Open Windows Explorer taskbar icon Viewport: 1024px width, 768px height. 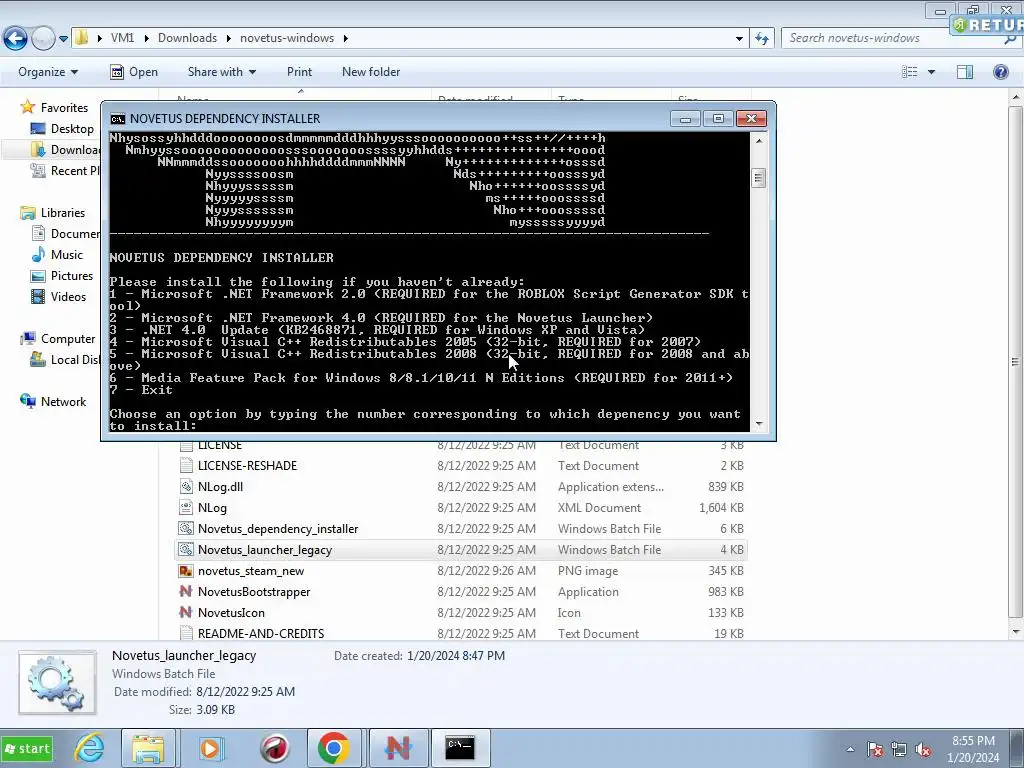point(148,748)
